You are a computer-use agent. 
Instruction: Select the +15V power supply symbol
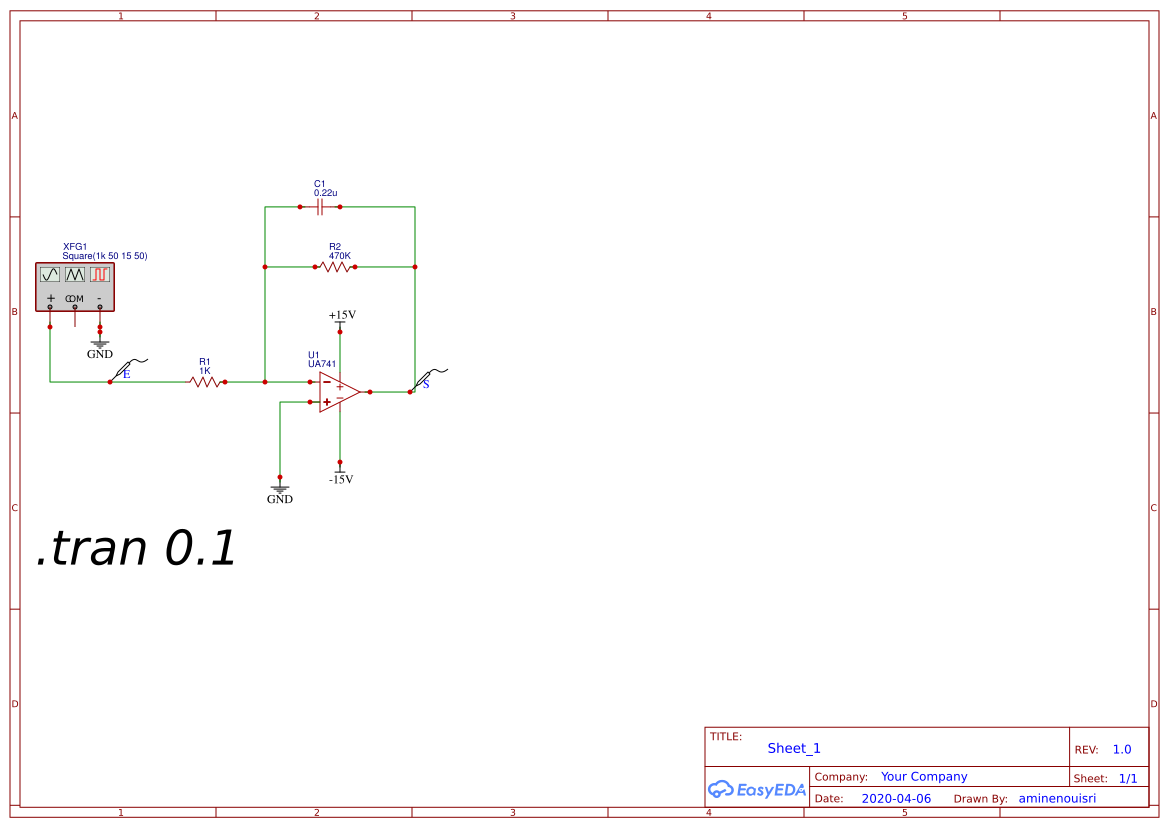coord(339,320)
